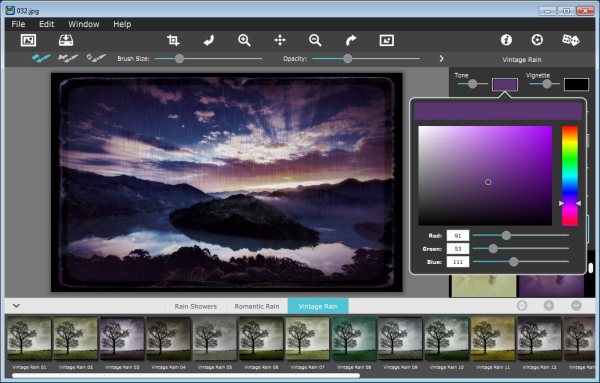Toggle the second brush mode icon
This screenshot has height=383, width=600.
pos(68,58)
